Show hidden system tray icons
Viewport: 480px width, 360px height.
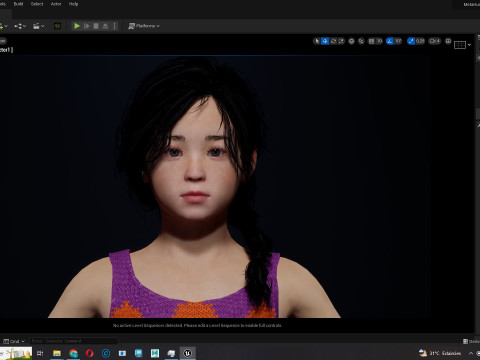[x=471, y=353]
